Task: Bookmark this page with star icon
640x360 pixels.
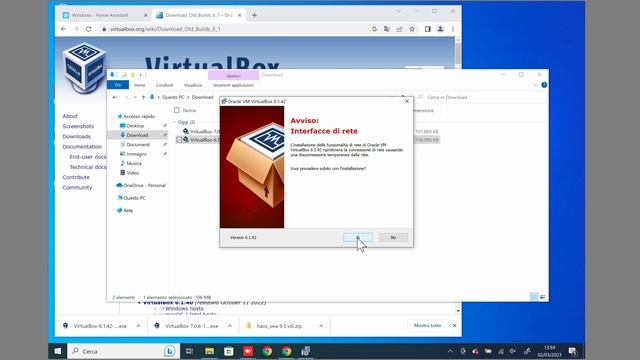Action: tap(412, 29)
